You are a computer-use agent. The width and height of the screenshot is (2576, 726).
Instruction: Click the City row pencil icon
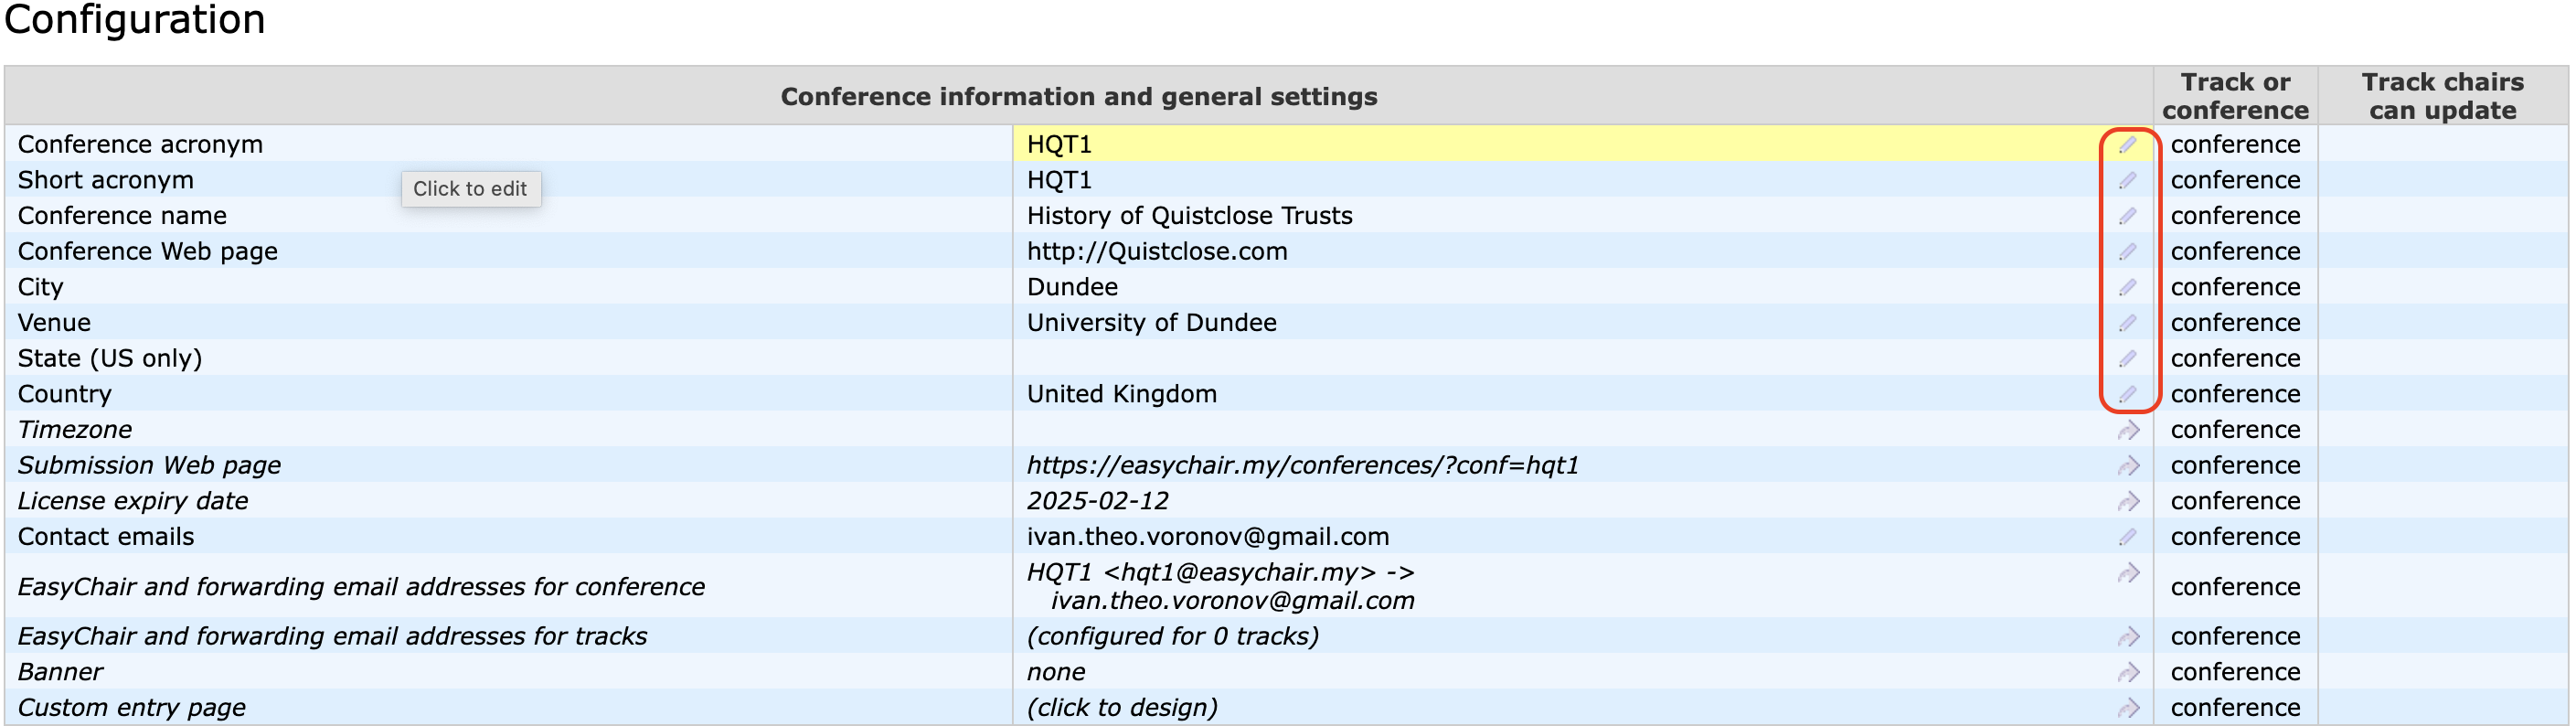(2127, 288)
